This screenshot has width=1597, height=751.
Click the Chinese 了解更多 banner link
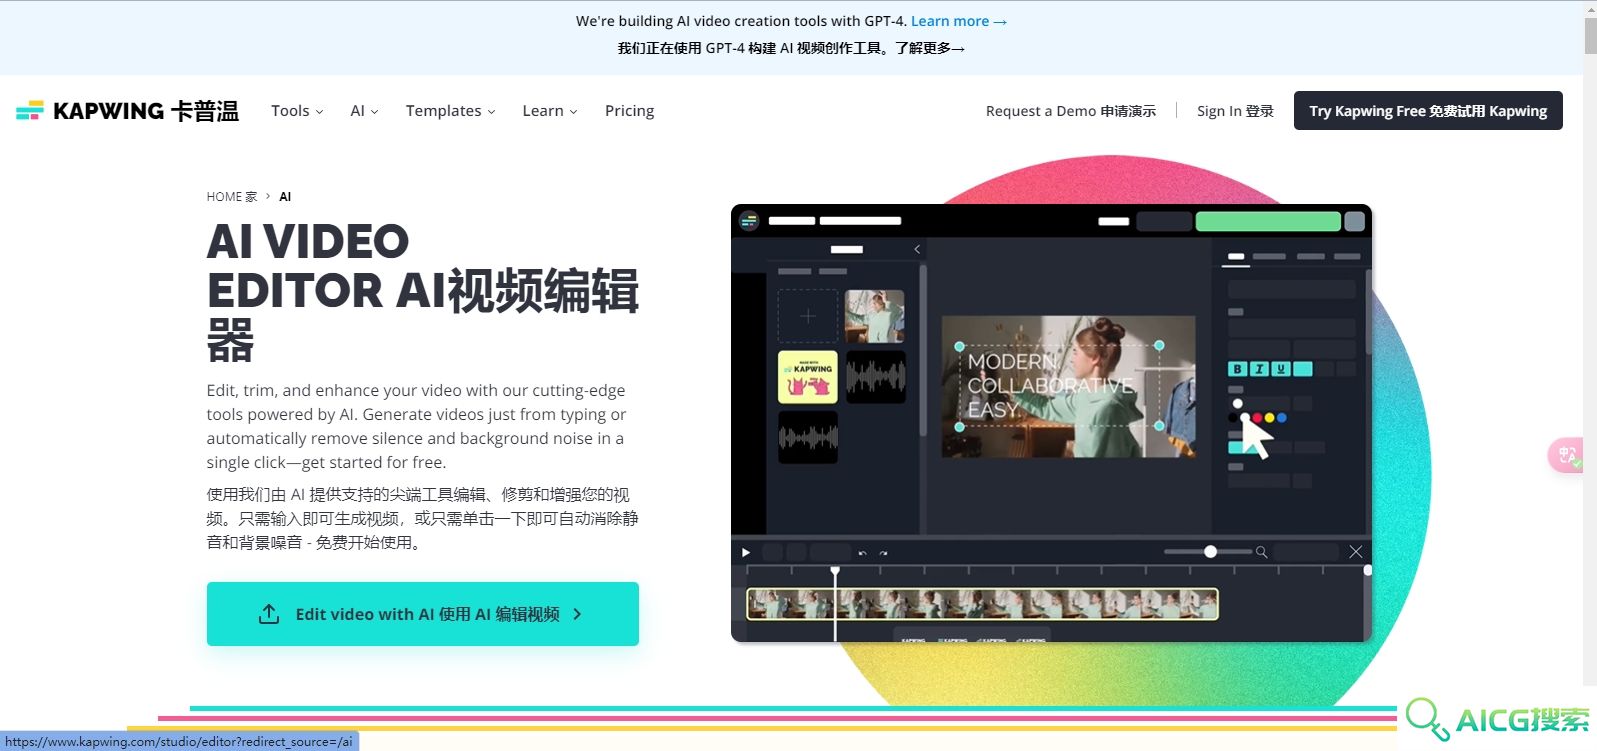[x=930, y=48]
